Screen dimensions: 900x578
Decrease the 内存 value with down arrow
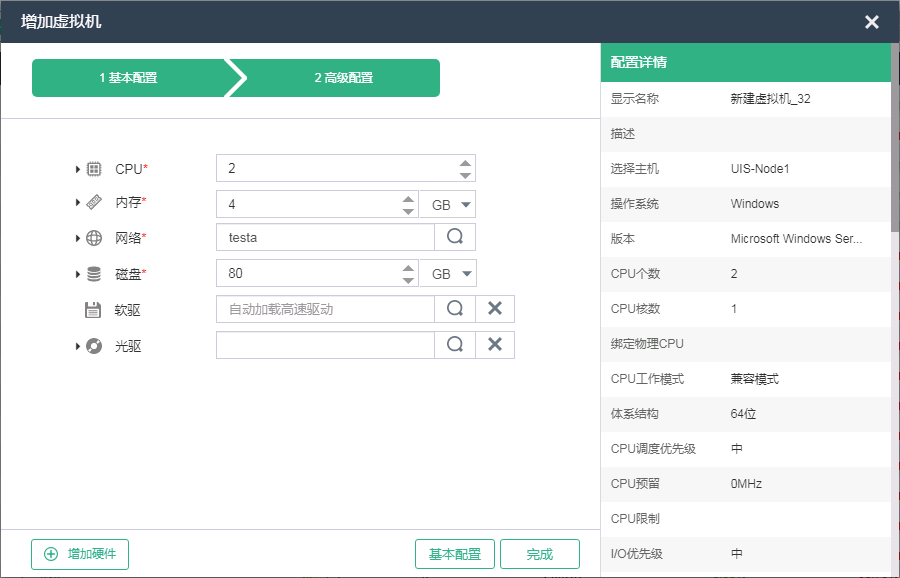(x=408, y=210)
